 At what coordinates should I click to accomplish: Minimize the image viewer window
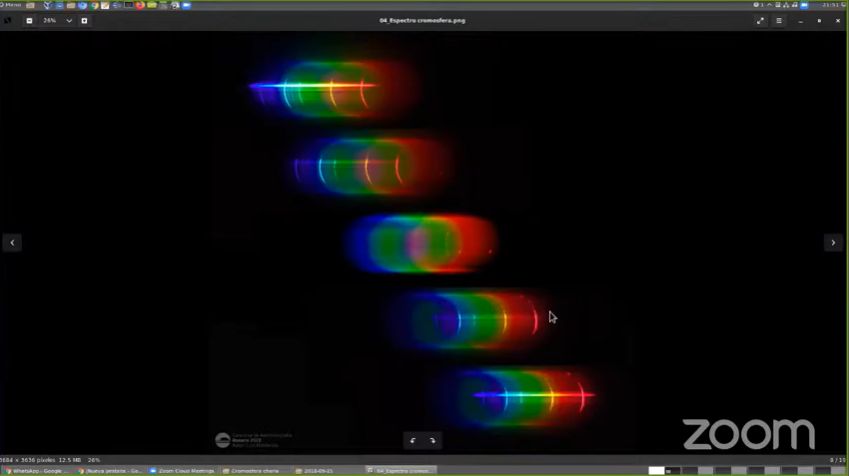point(800,20)
